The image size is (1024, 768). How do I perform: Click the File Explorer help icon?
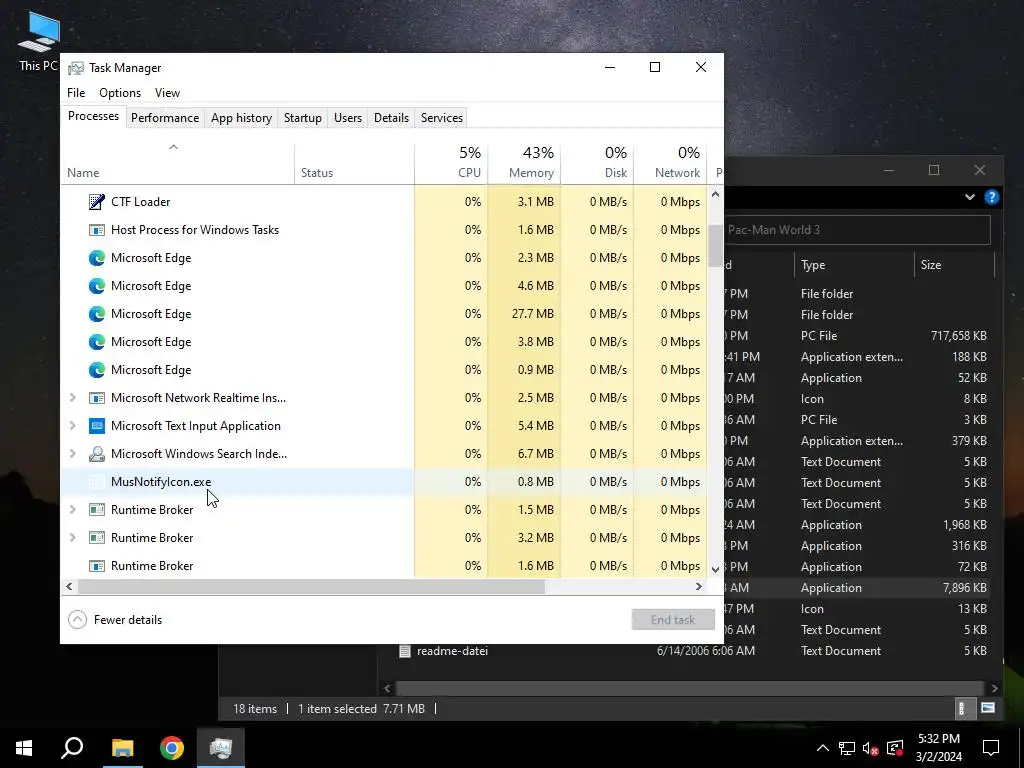(991, 197)
